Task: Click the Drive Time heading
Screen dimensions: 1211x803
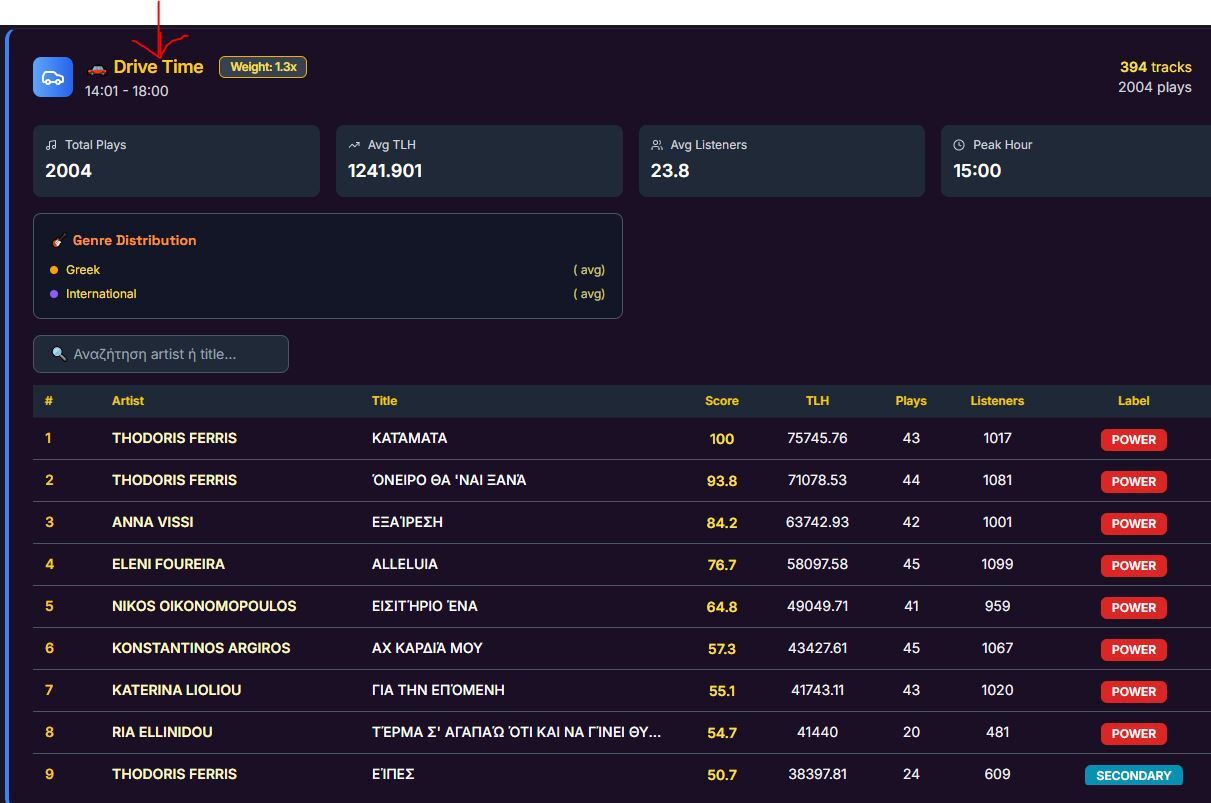Action: 158,67
